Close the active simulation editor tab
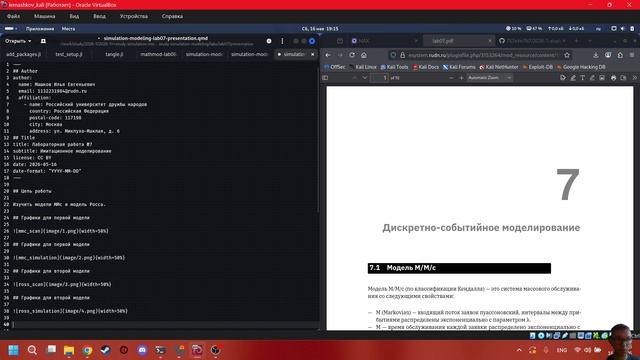The width and height of the screenshot is (640, 360). coord(313,54)
